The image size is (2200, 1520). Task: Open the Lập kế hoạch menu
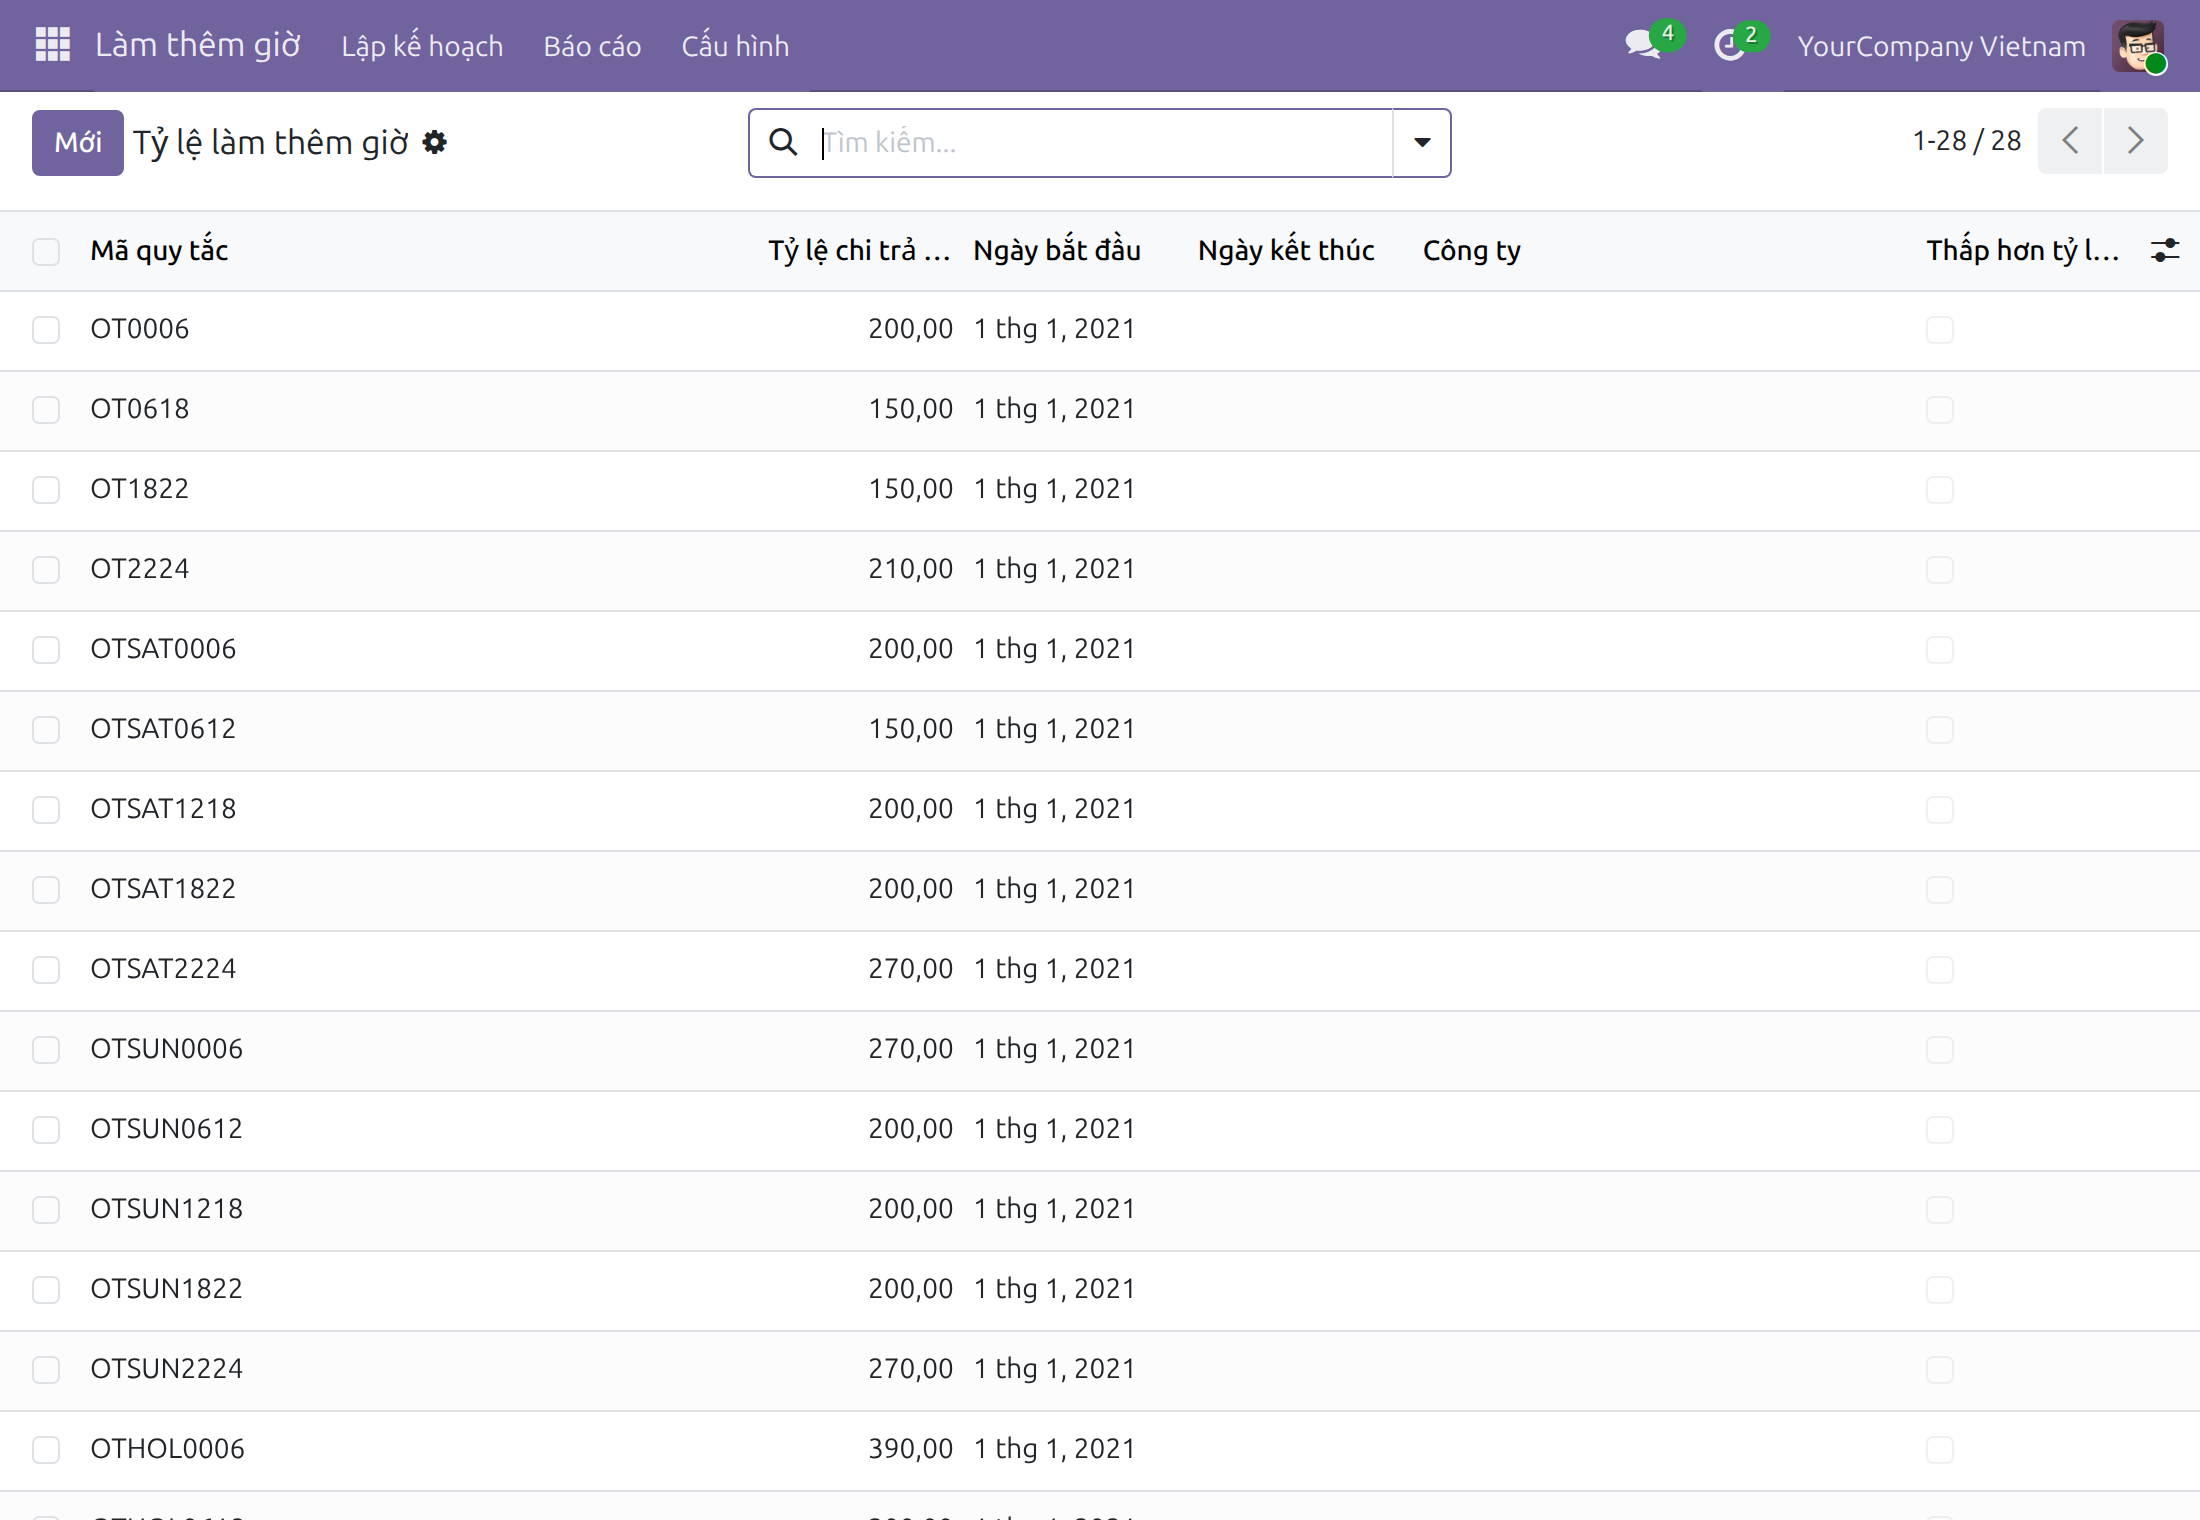pos(422,46)
